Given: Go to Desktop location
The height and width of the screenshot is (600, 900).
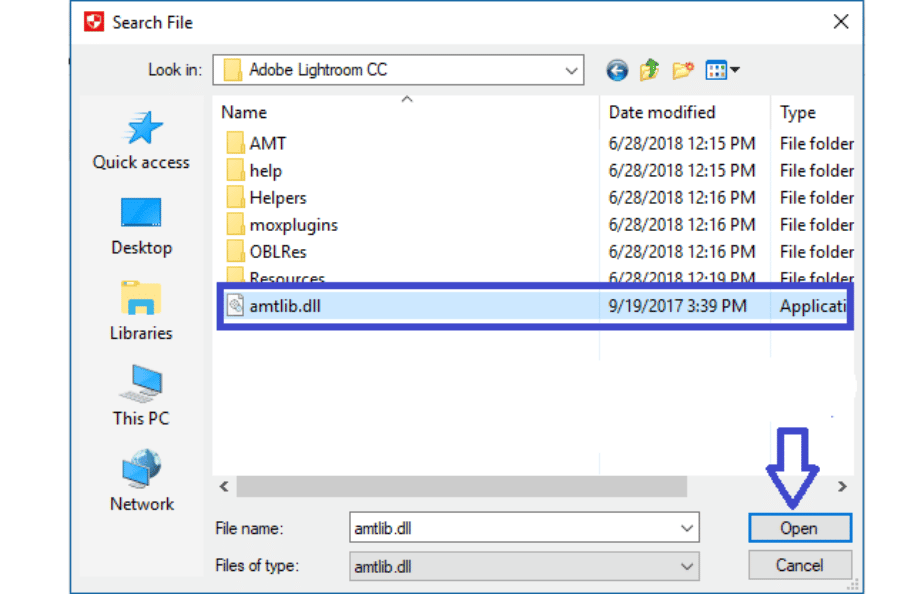Looking at the screenshot, I should pos(141,225).
